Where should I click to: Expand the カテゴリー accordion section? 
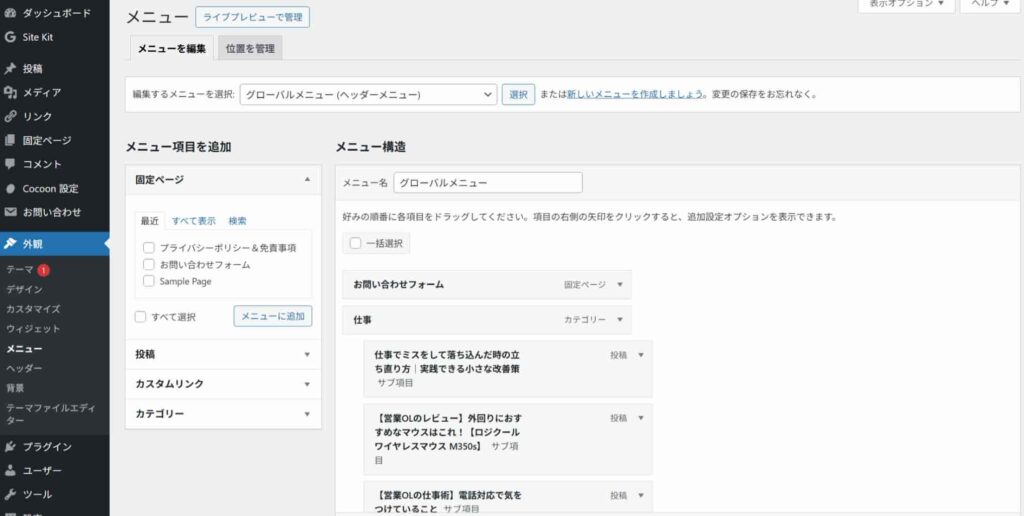[x=223, y=413]
